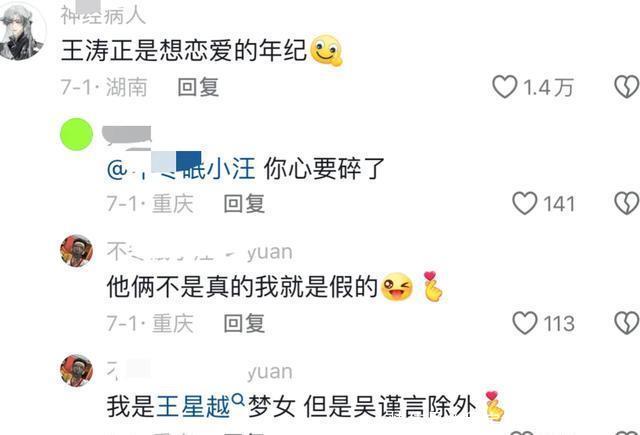Open the mentioned user @小汪 link
Screen dimensions: 640x435
181,169
